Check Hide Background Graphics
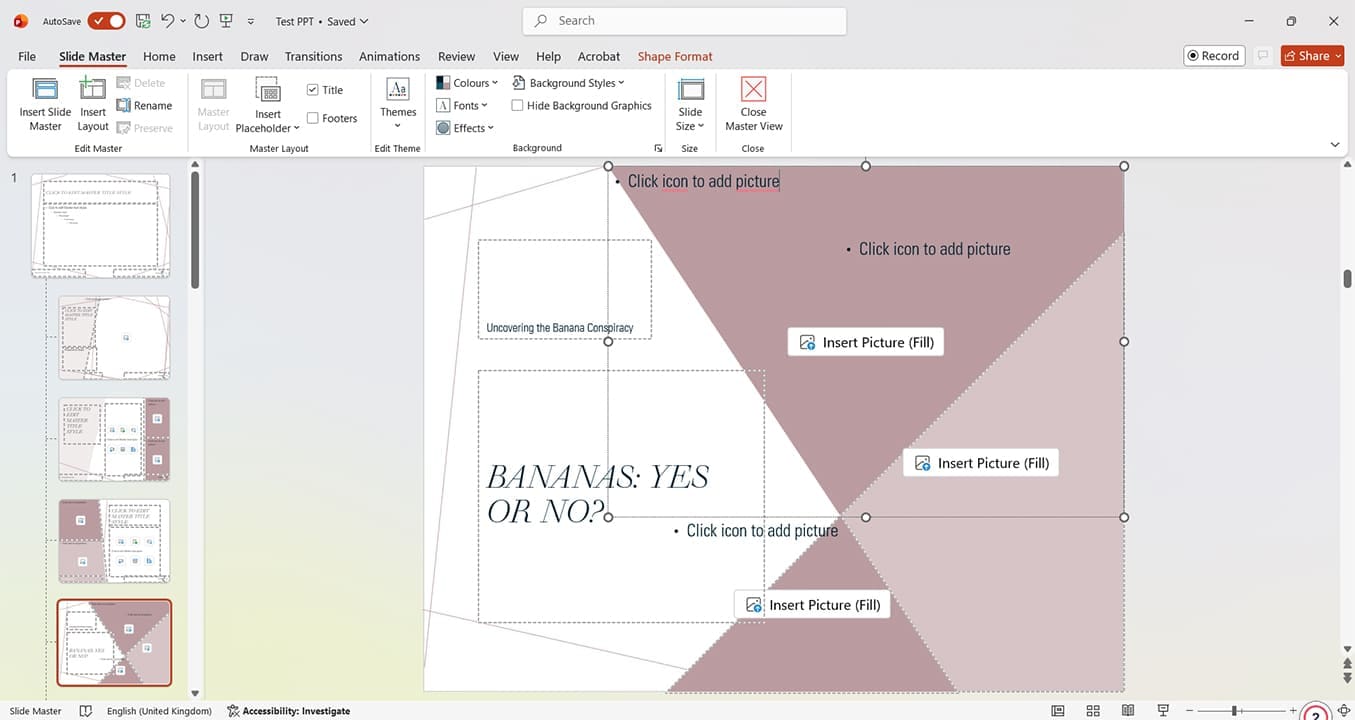The width and height of the screenshot is (1355, 720). pyautogui.click(x=517, y=106)
